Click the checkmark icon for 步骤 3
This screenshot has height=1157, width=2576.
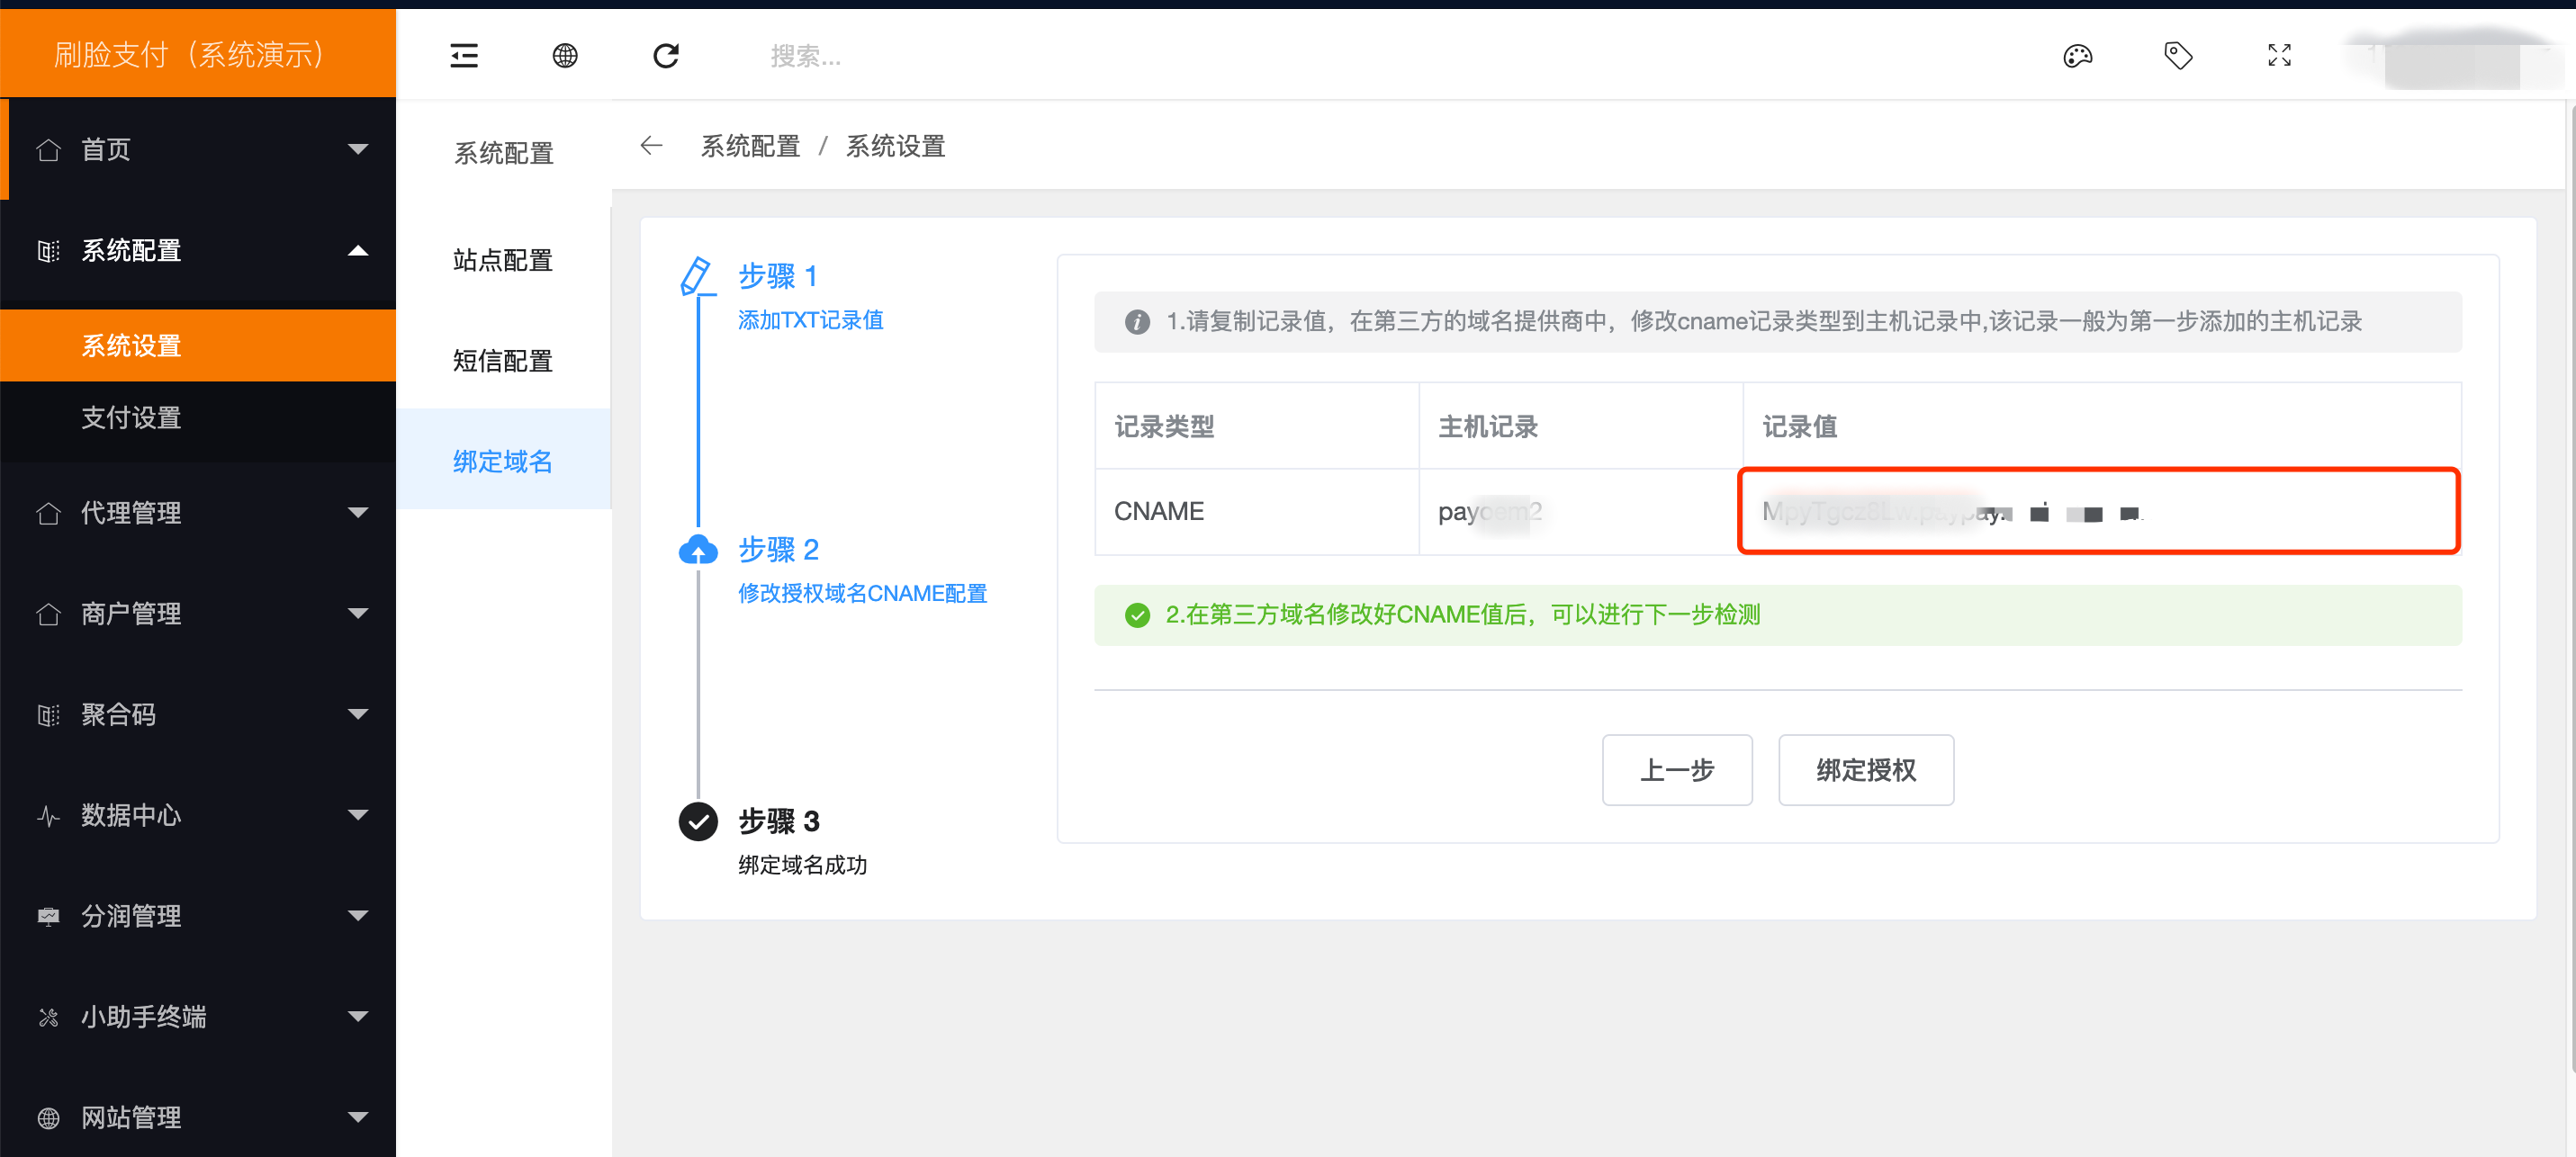click(x=698, y=821)
